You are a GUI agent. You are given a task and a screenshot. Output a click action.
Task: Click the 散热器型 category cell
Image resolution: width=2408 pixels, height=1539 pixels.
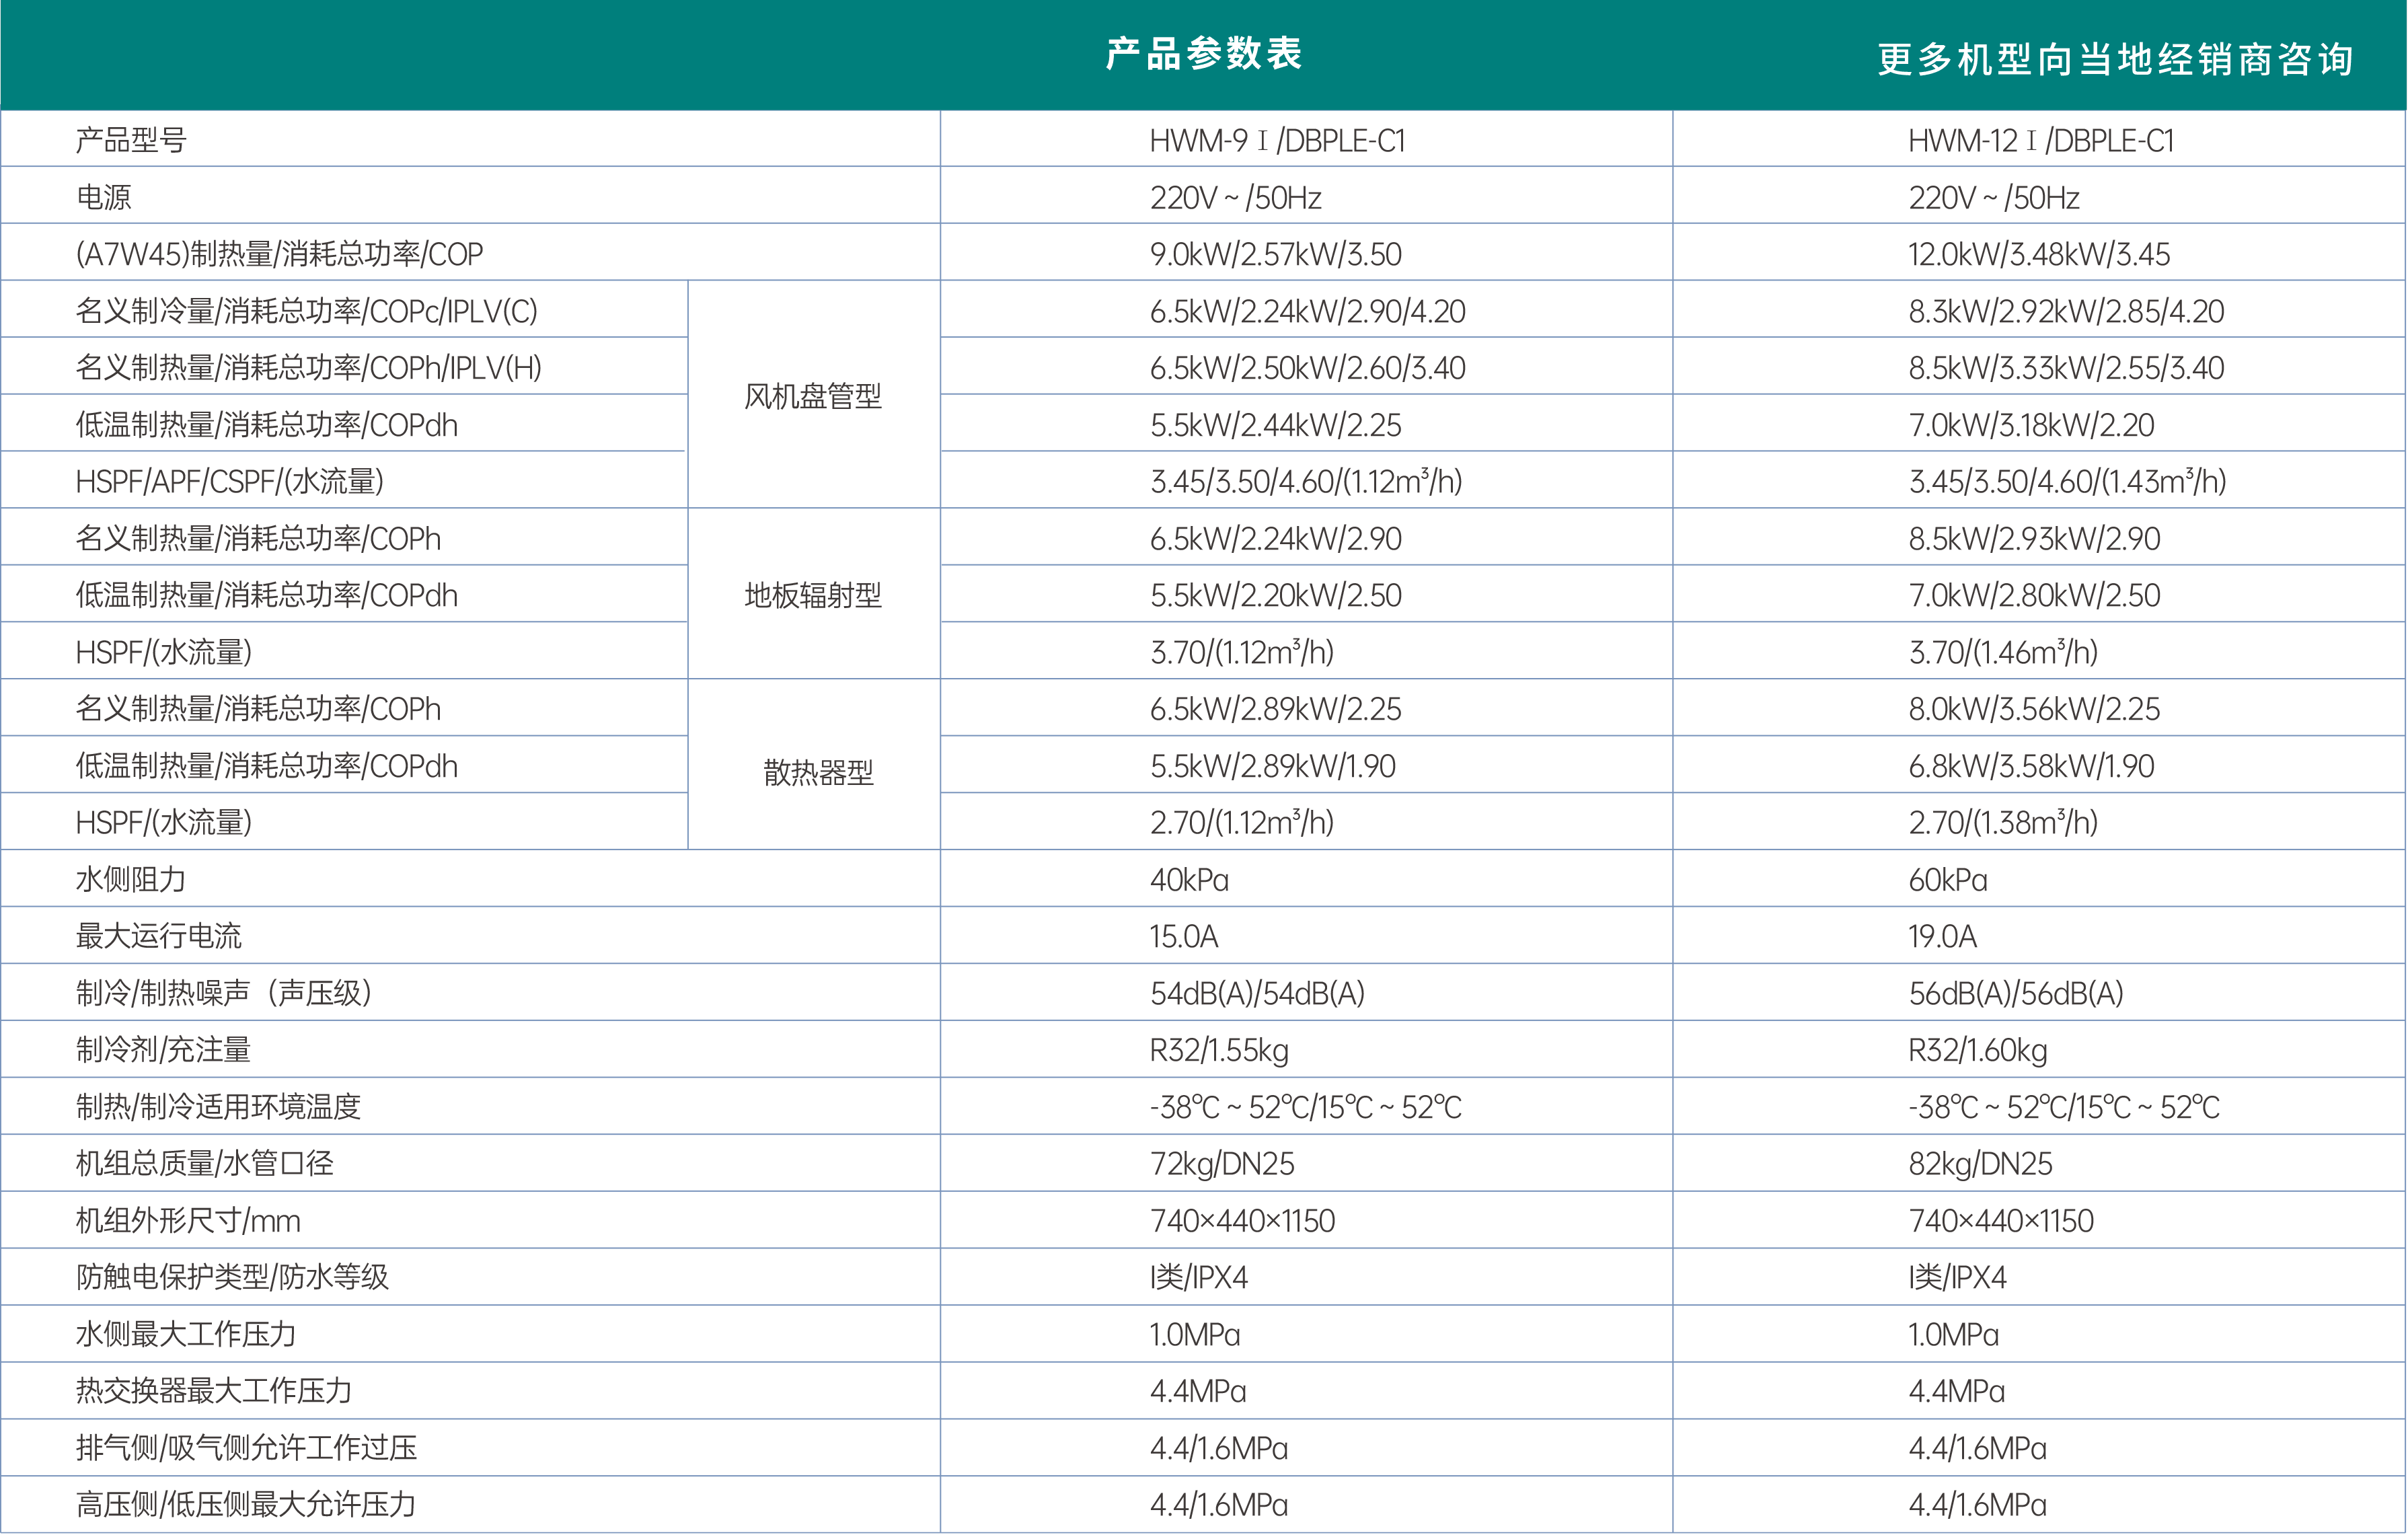pyautogui.click(x=818, y=772)
